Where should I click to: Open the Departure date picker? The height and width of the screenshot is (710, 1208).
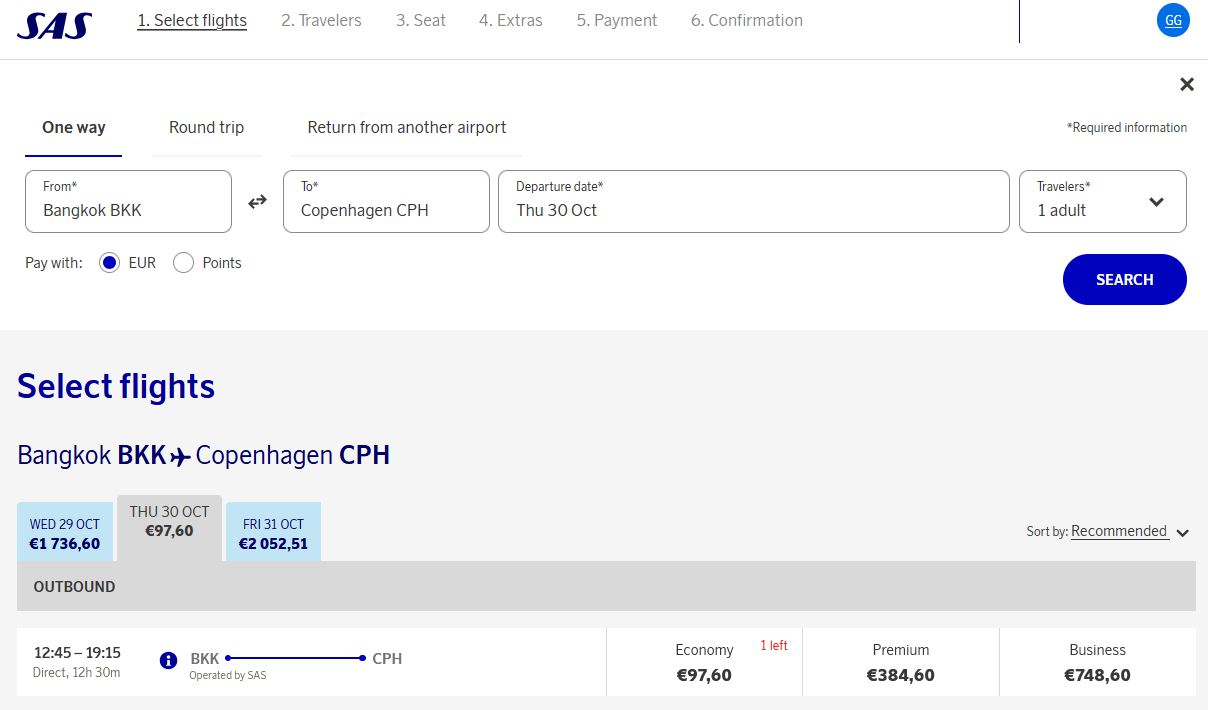[753, 201]
